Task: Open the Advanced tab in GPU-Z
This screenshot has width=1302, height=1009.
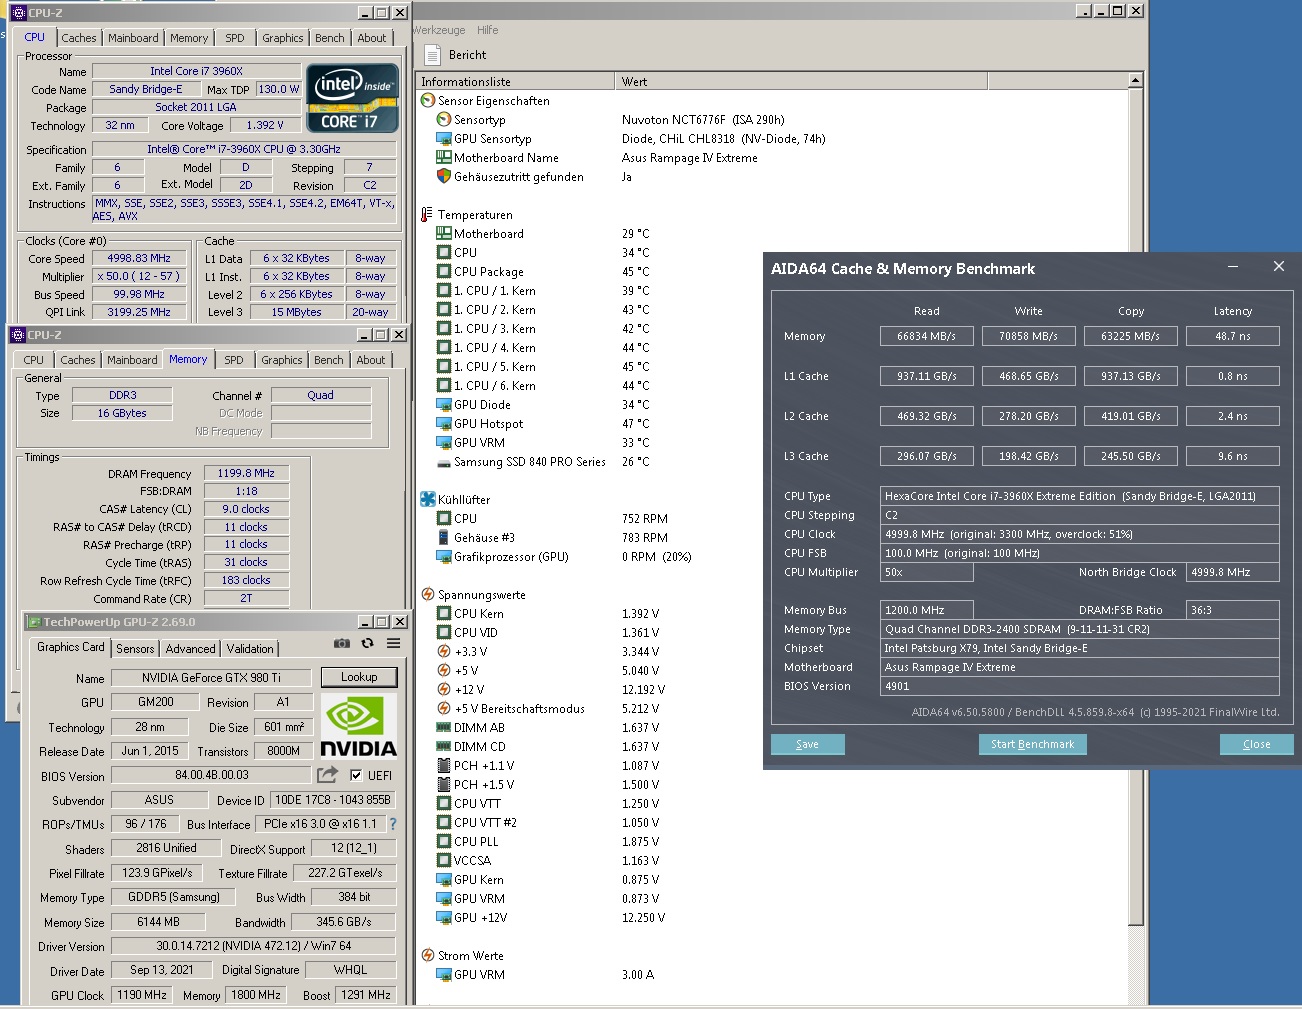Action: tap(190, 649)
